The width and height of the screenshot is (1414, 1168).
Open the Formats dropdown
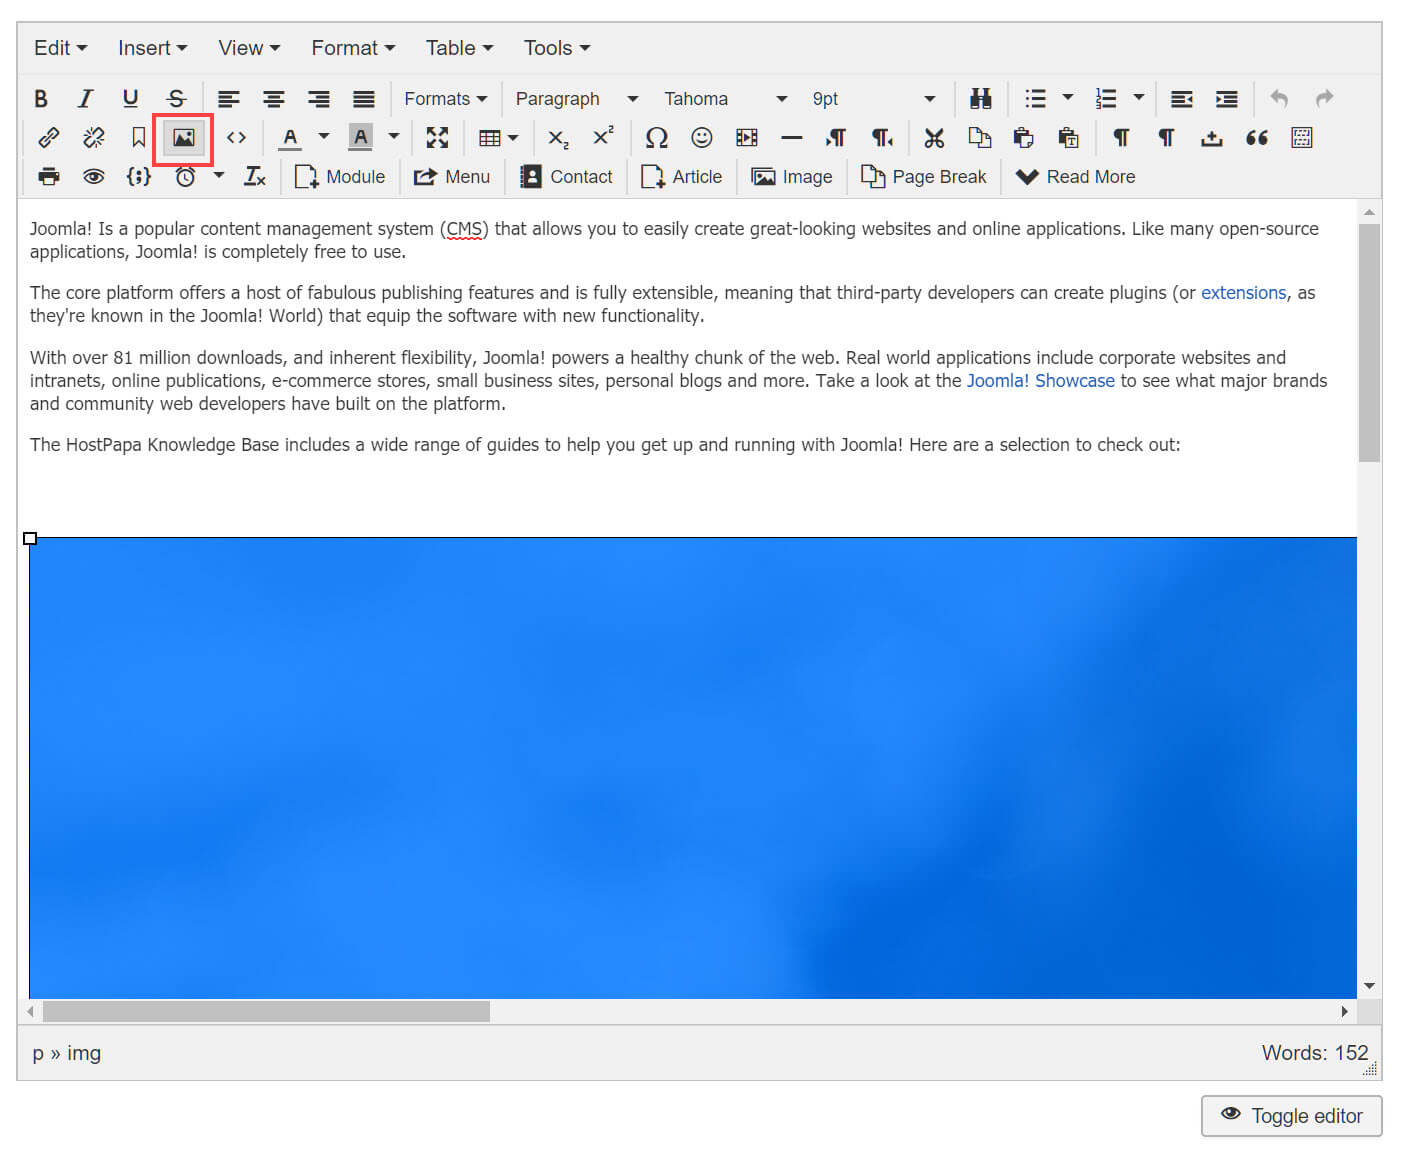tap(445, 98)
